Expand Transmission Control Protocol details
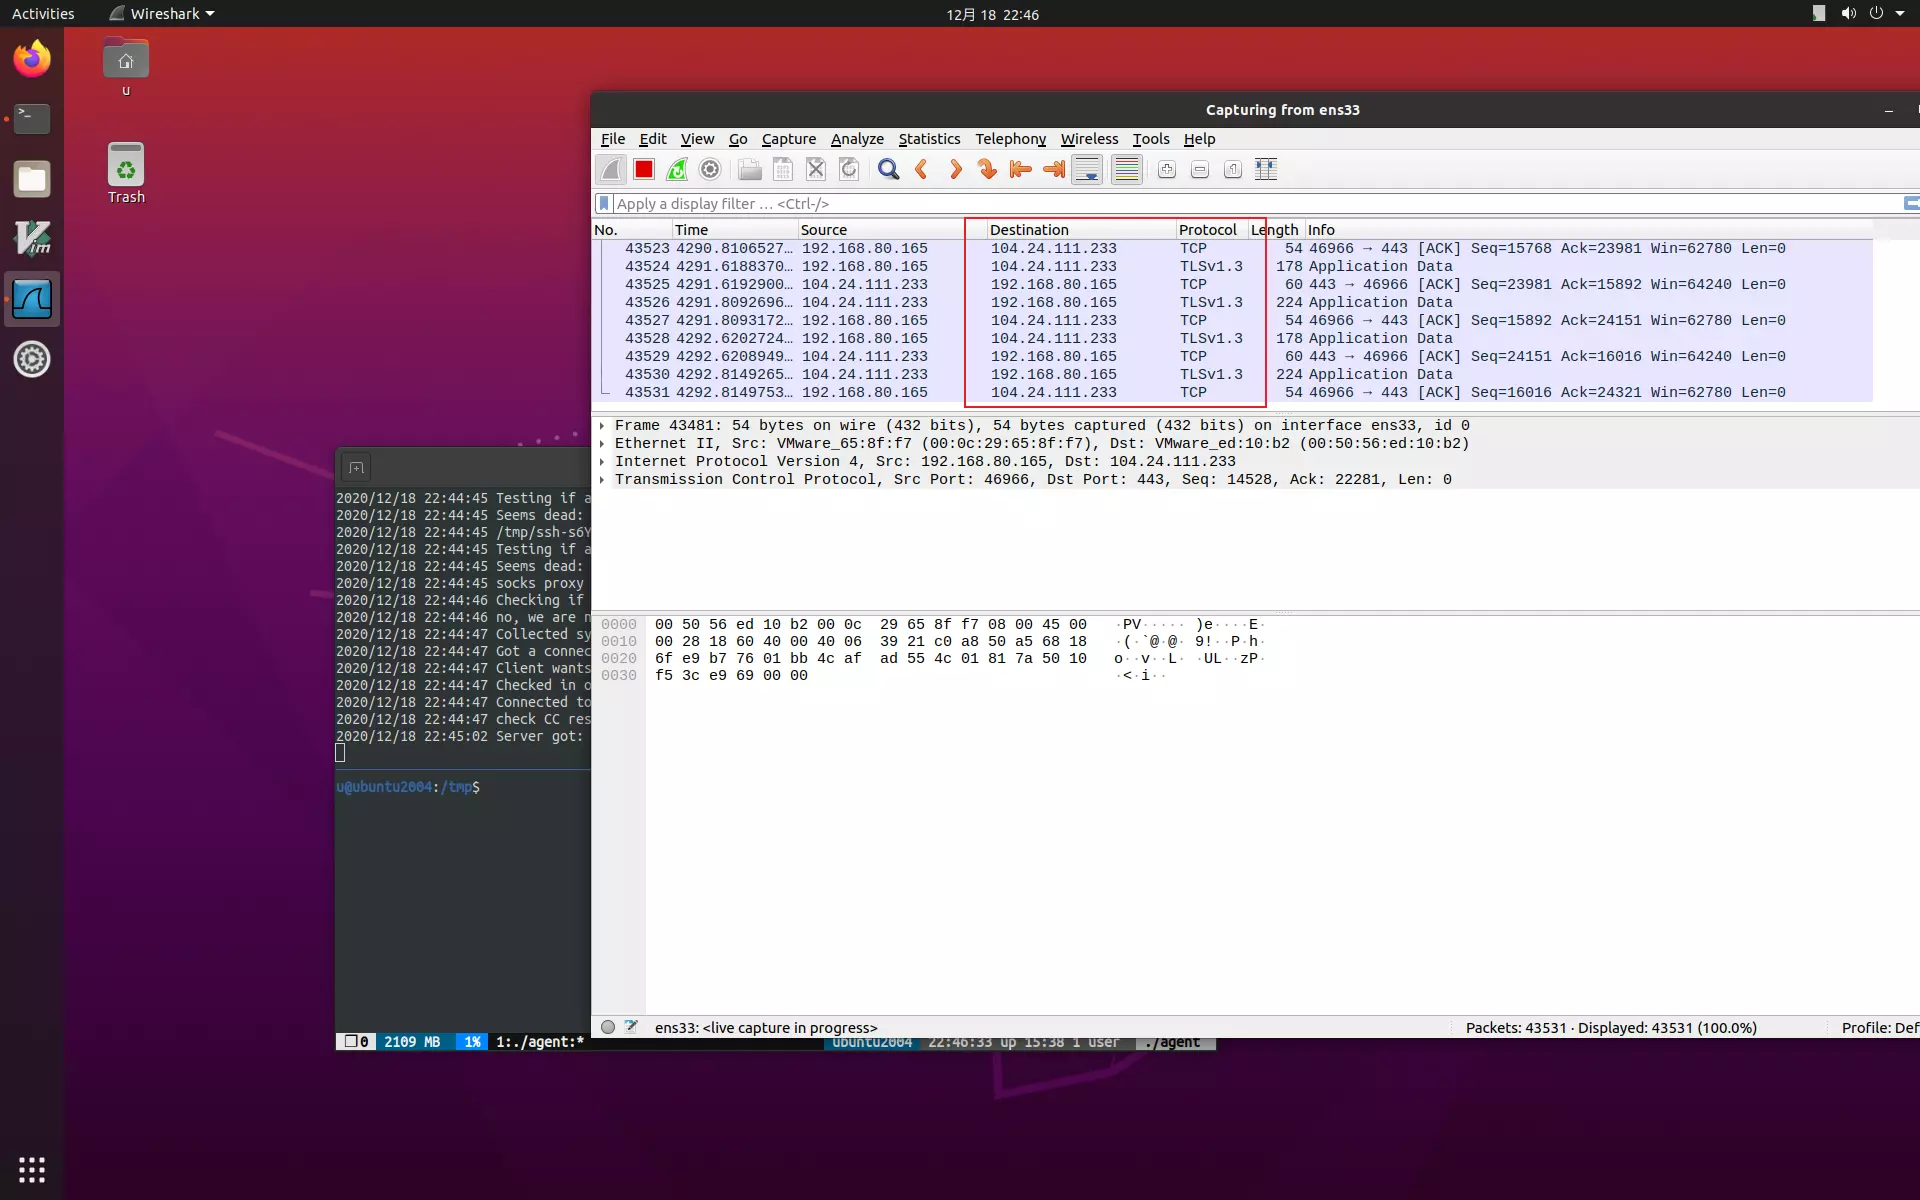The height and width of the screenshot is (1200, 1920). [x=602, y=480]
